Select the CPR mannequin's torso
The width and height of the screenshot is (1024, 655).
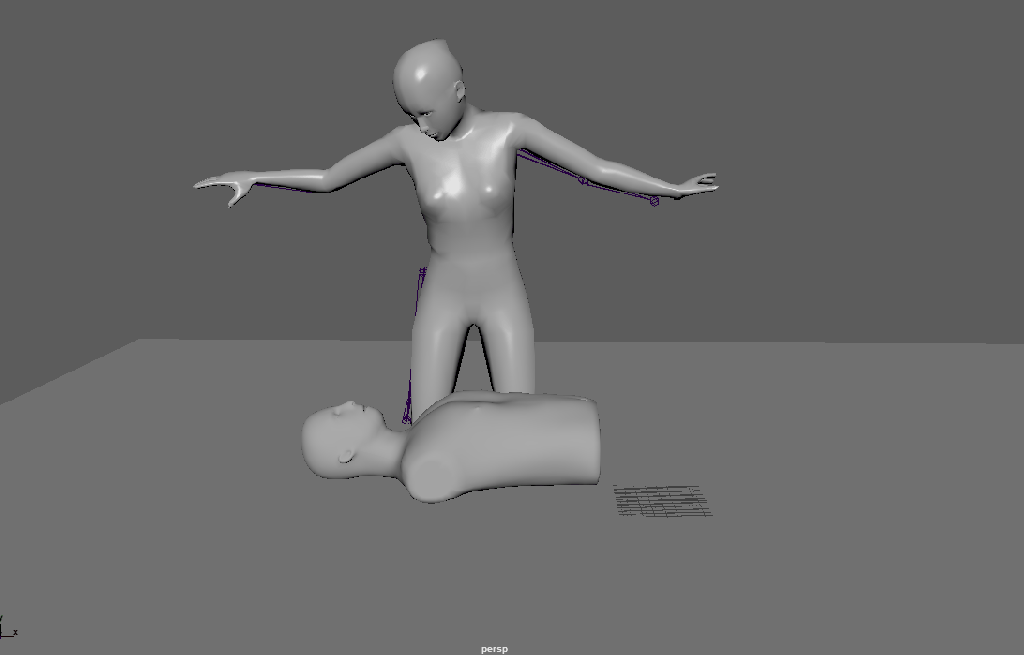[520, 440]
